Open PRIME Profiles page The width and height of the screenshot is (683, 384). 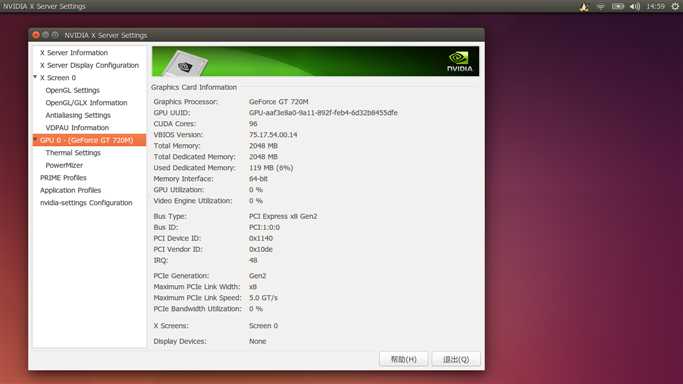point(63,178)
